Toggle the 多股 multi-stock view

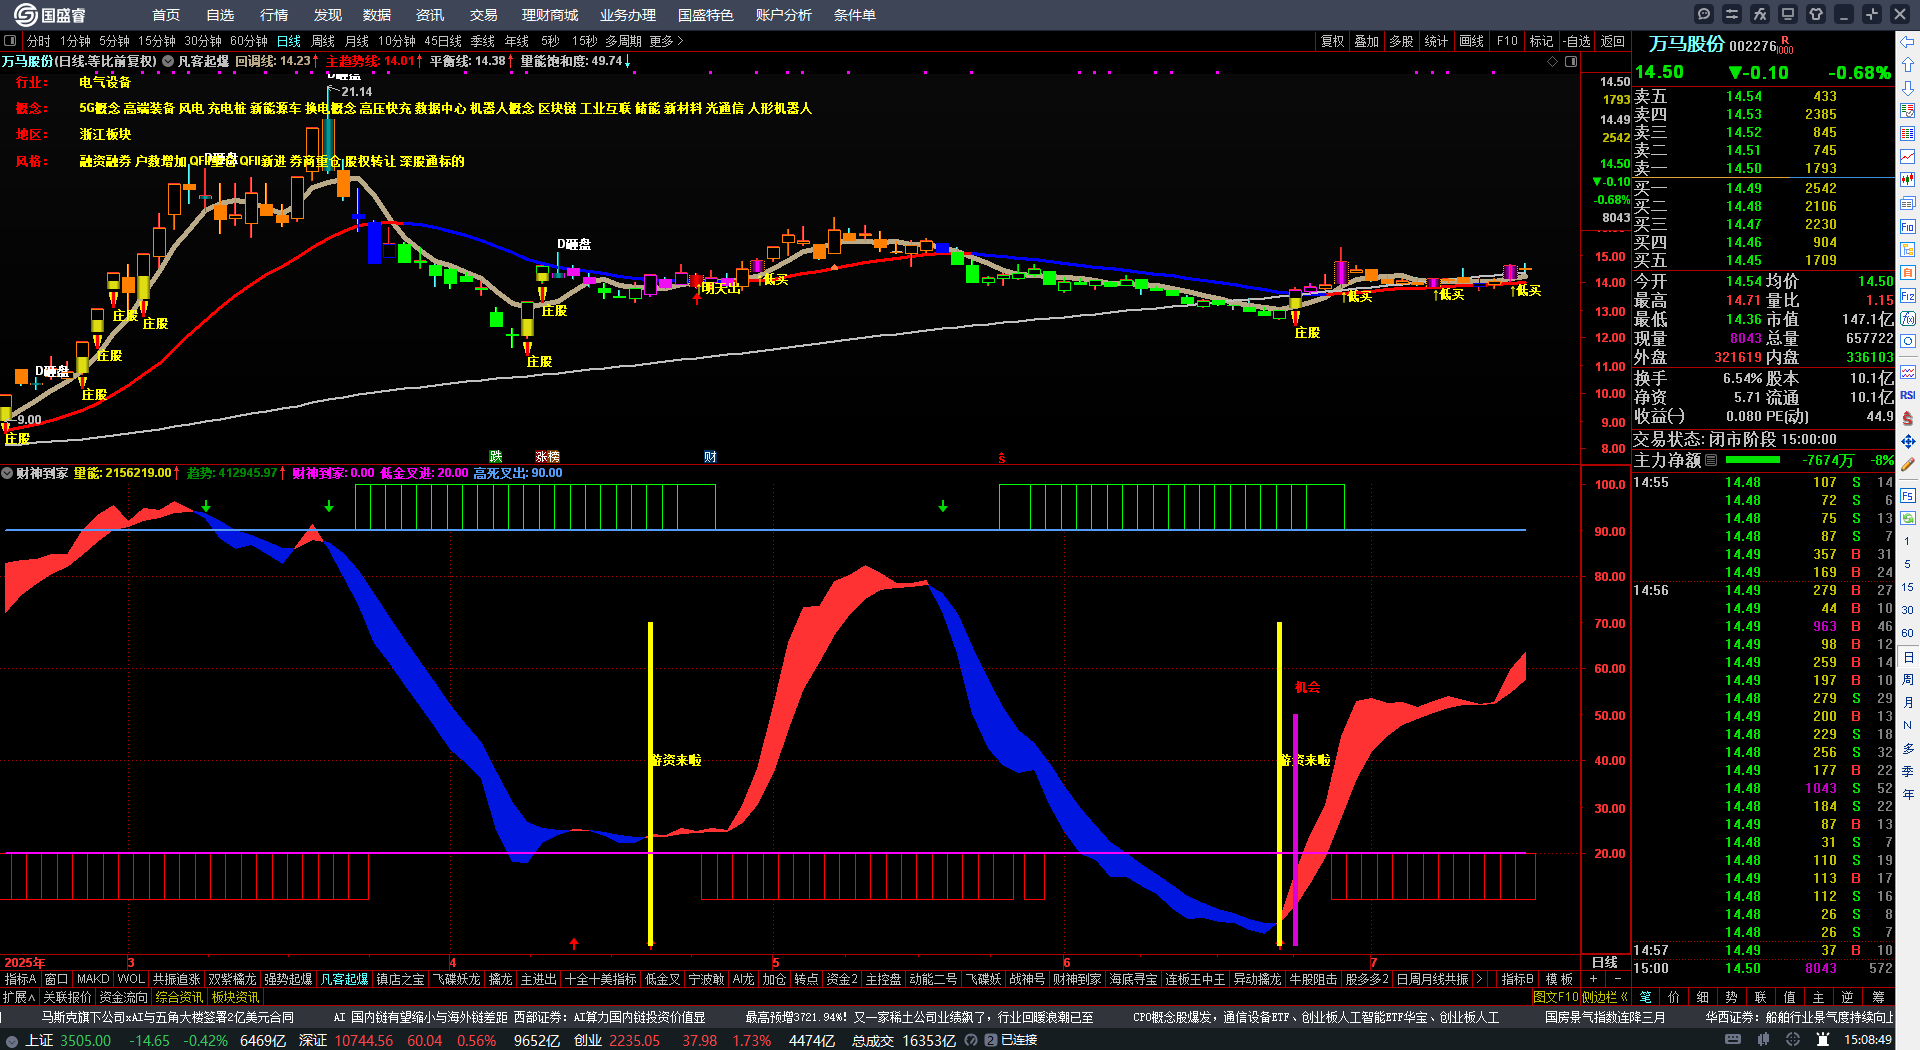(x=1401, y=41)
